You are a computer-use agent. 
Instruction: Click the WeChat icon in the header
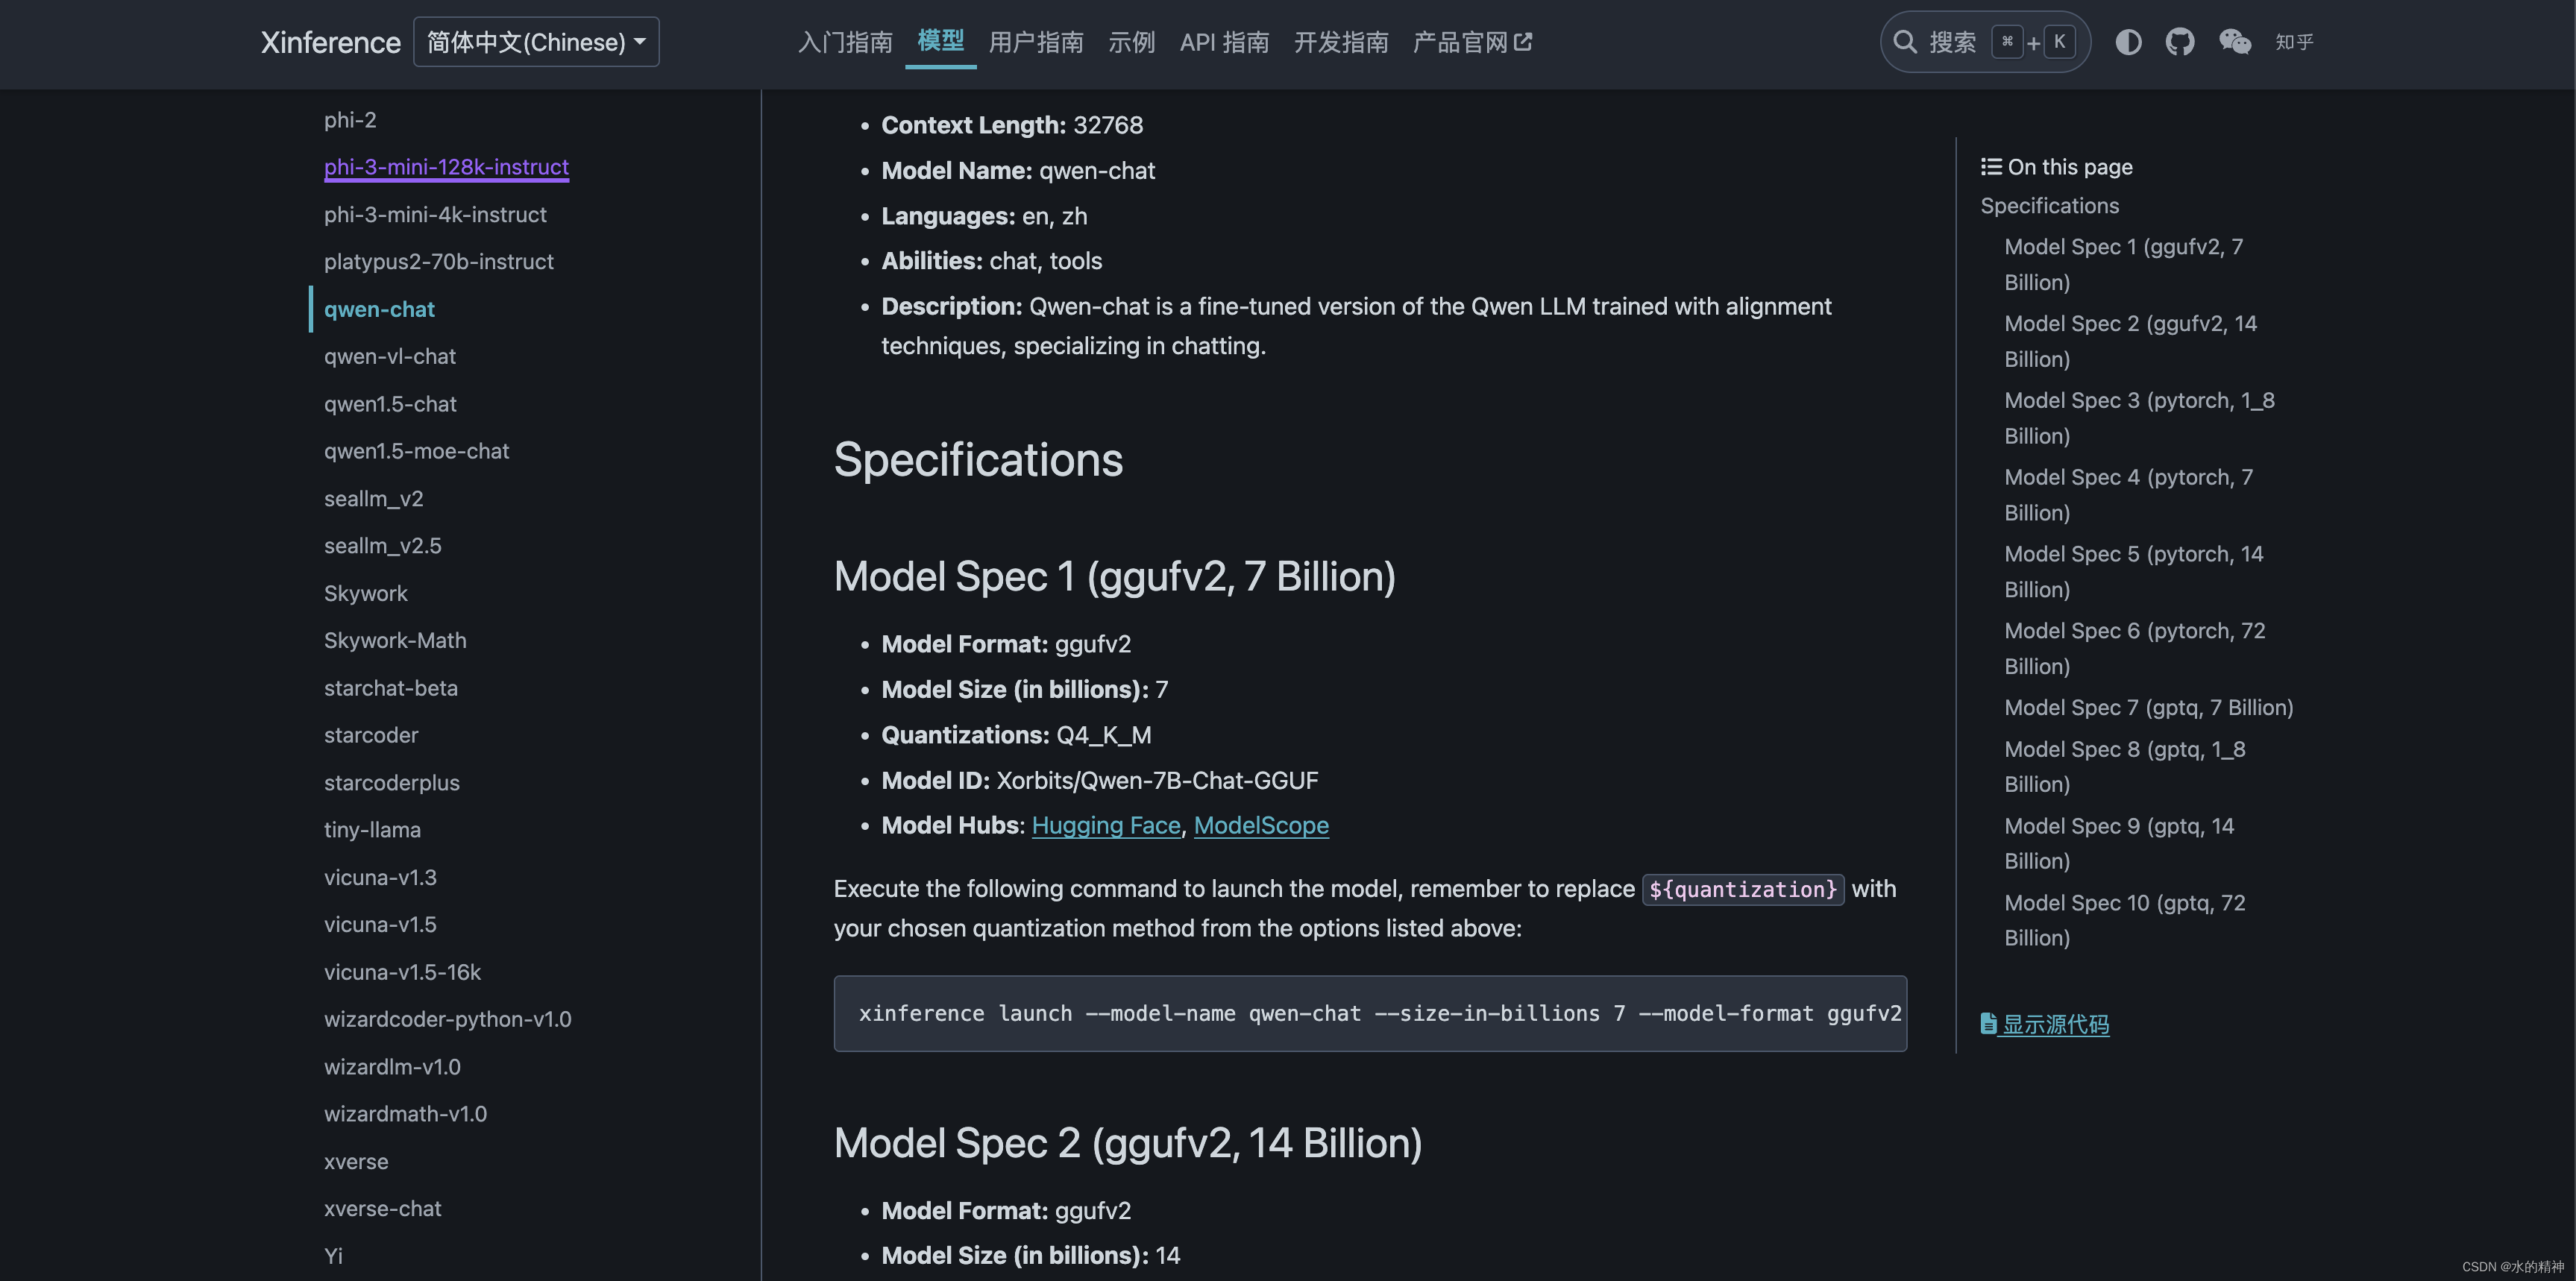(x=2236, y=42)
